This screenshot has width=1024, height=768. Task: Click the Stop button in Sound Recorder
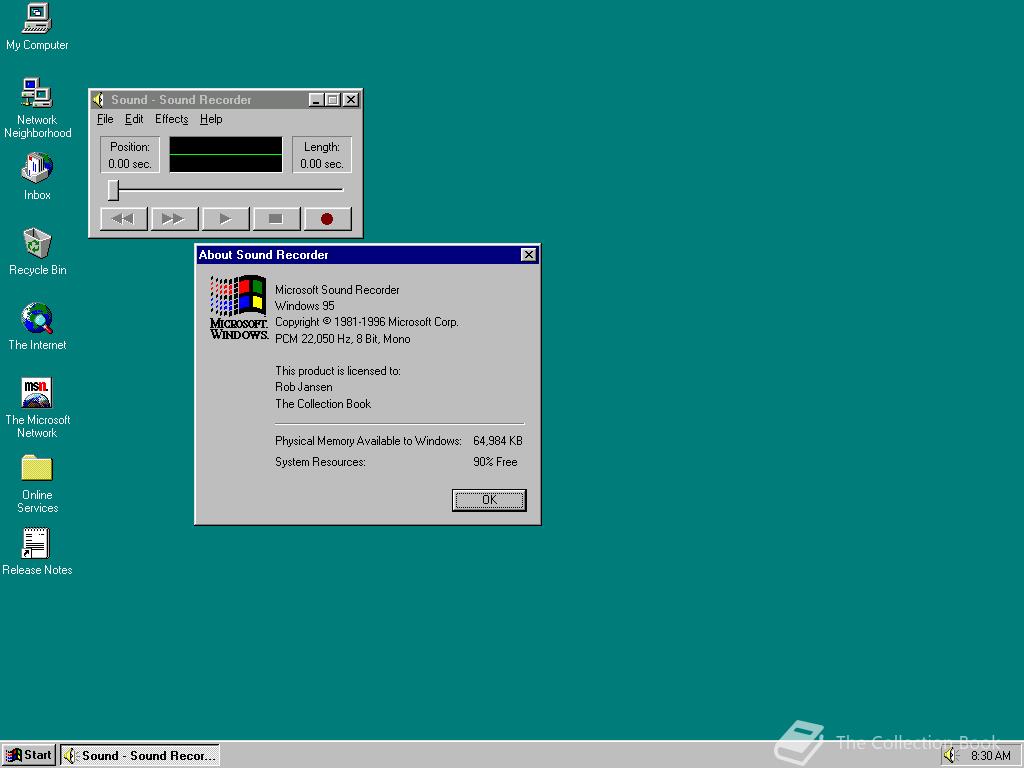[276, 219]
